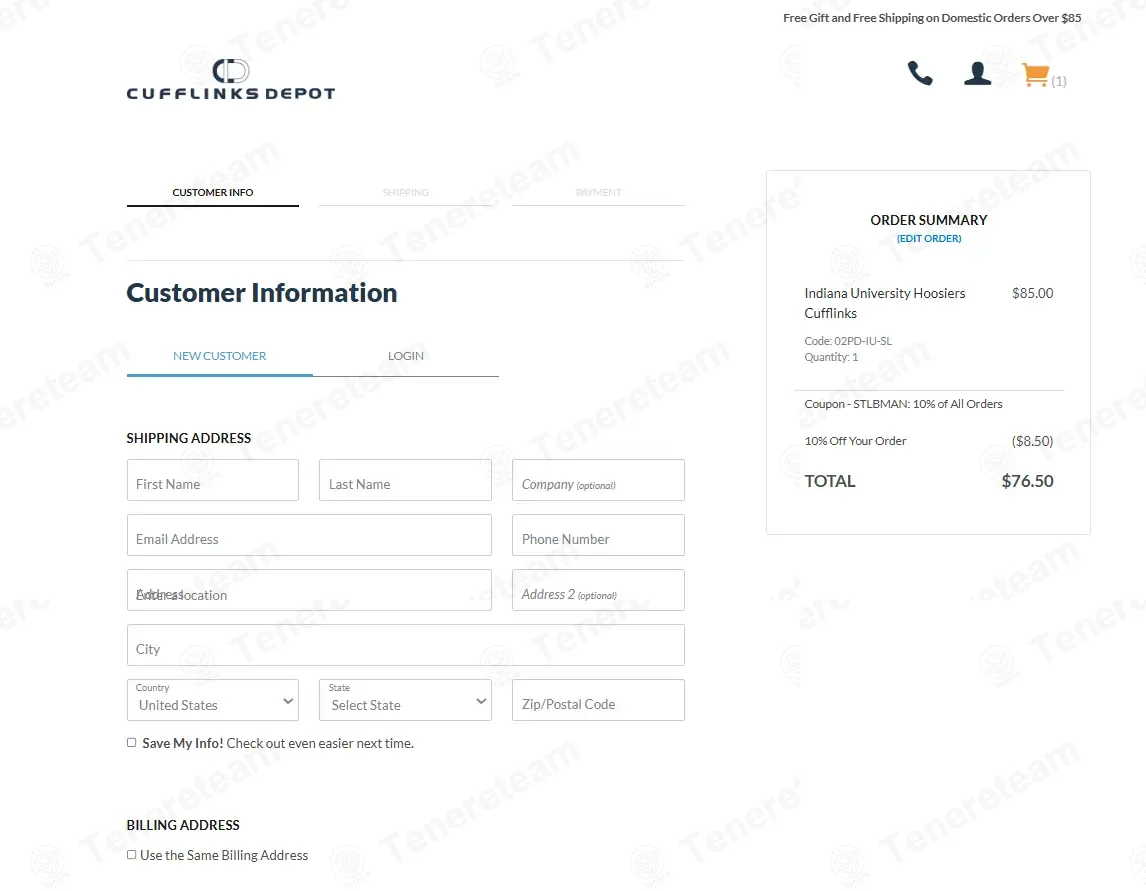Click the Address location field
The height and width of the screenshot is (891, 1146).
[309, 590]
